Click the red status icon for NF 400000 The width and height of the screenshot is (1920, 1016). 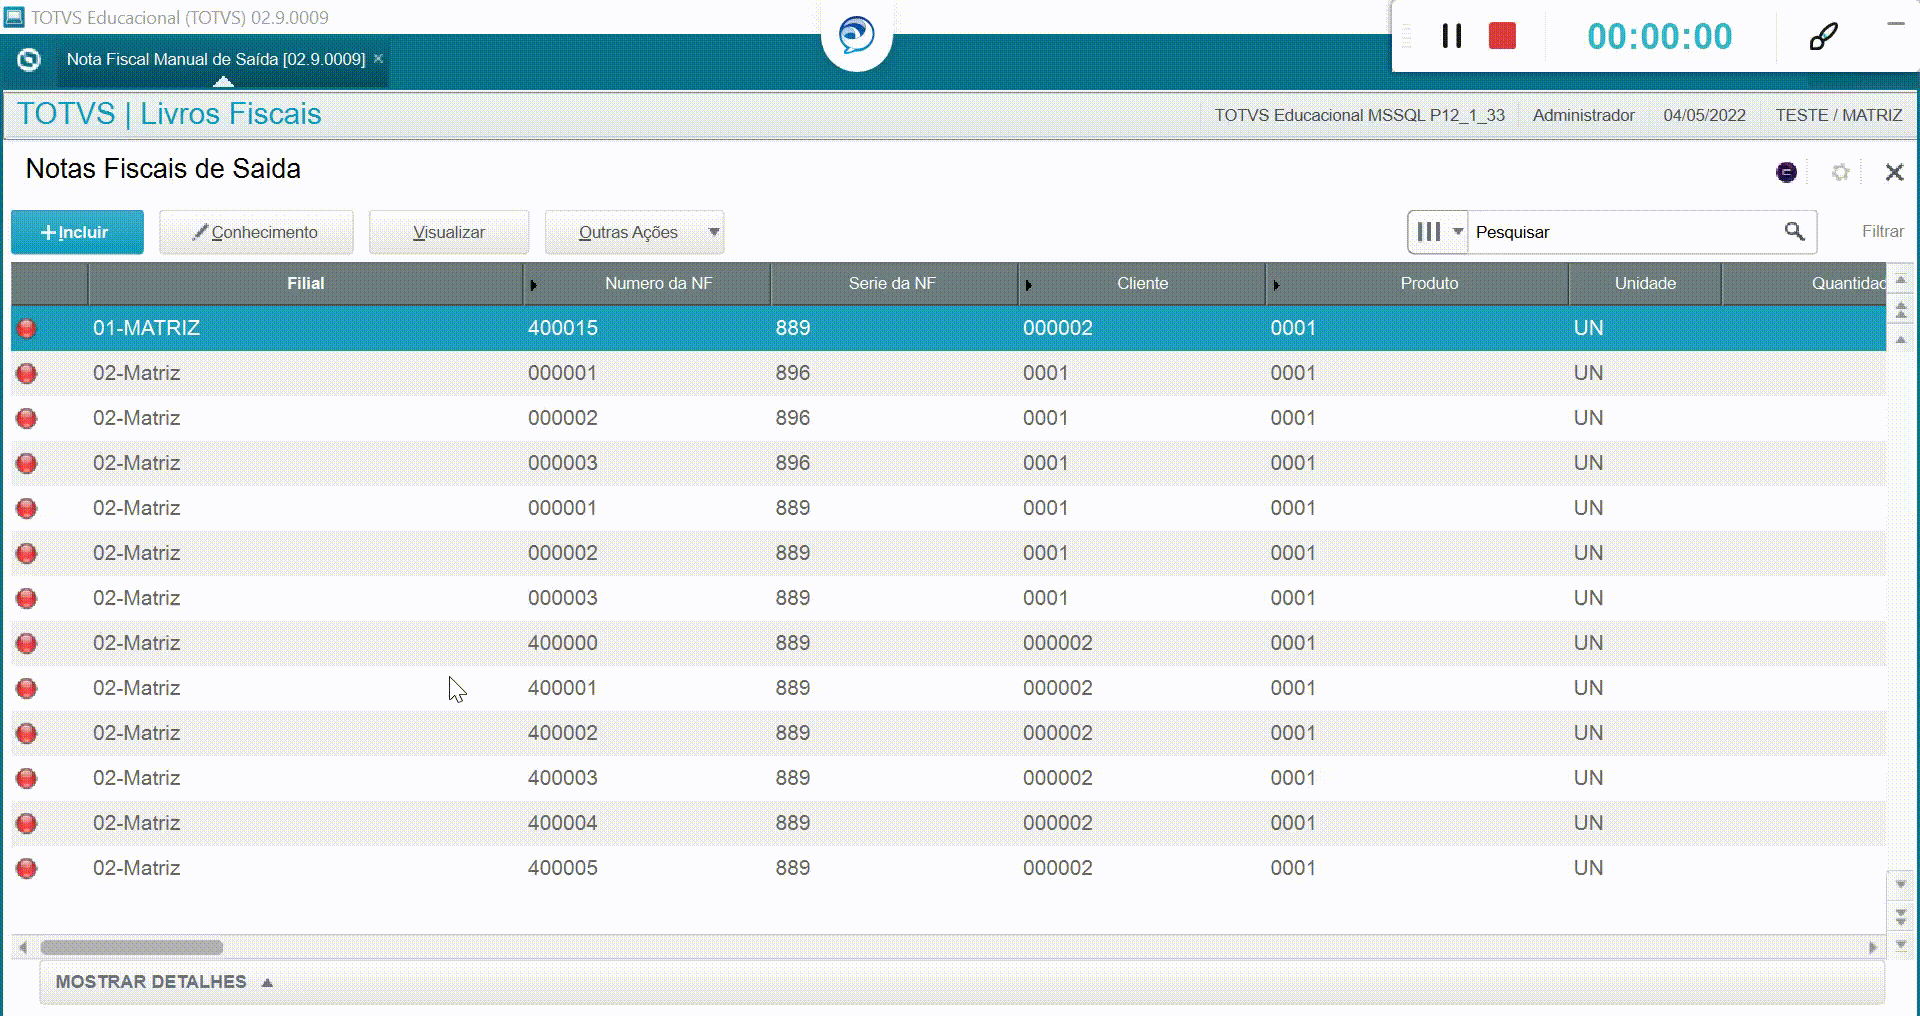27,643
